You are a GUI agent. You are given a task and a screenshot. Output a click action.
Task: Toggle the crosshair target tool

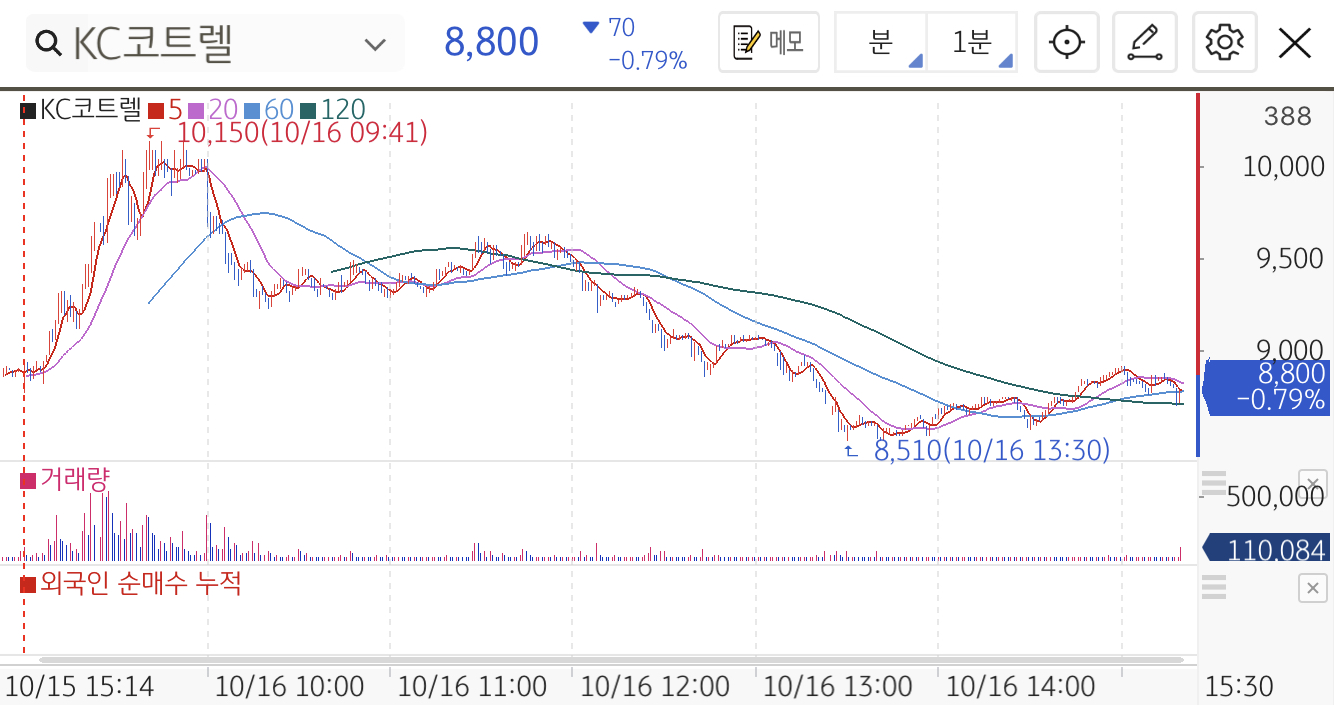pyautogui.click(x=1067, y=42)
